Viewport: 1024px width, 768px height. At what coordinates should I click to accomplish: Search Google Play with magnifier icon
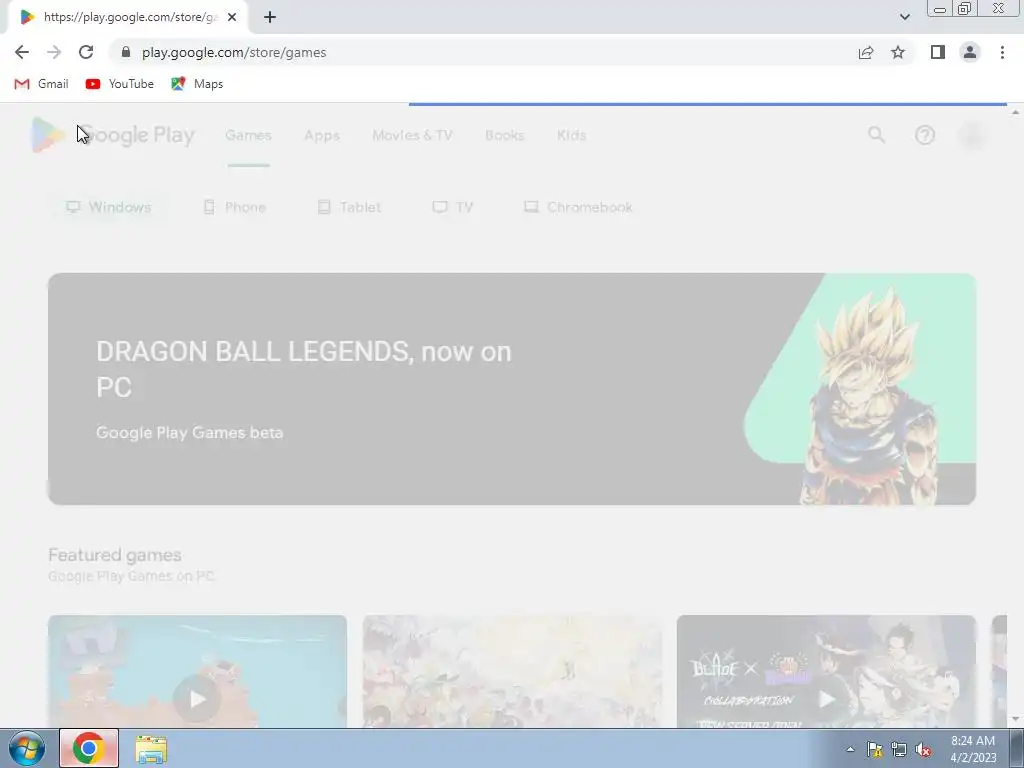(x=876, y=135)
